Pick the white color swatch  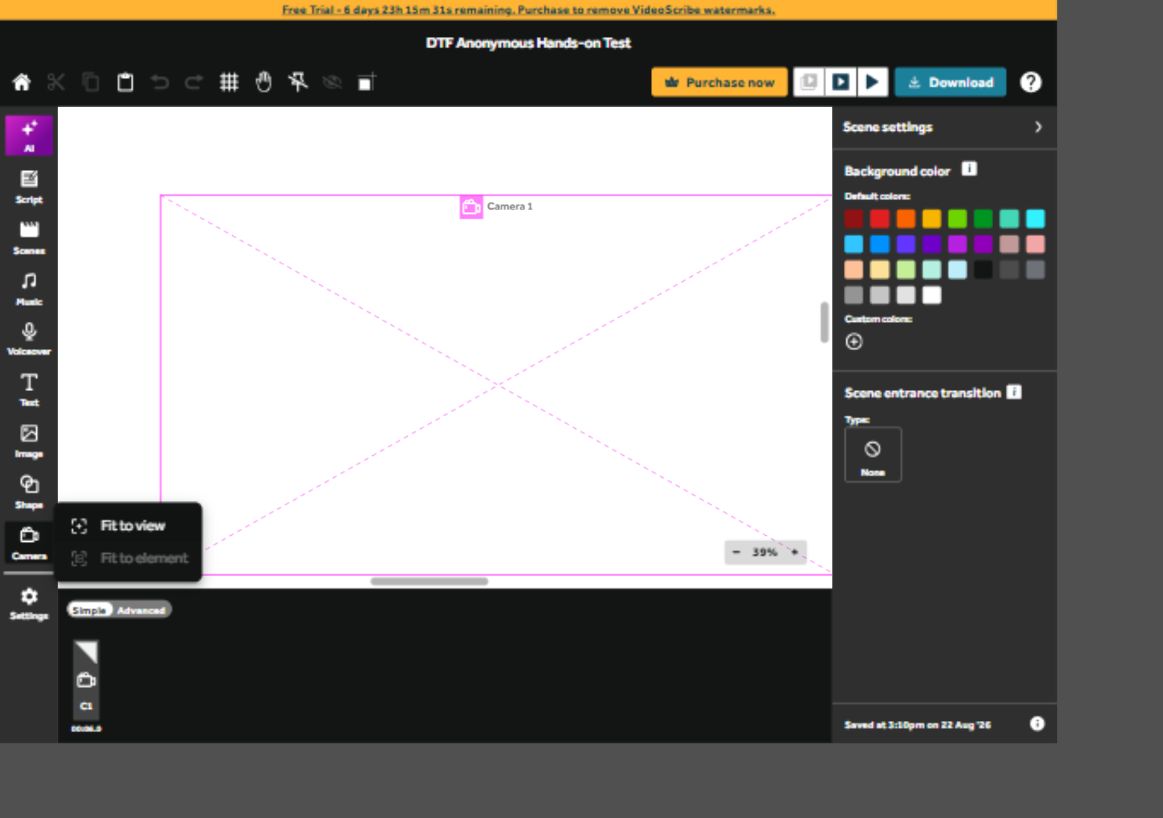[932, 295]
